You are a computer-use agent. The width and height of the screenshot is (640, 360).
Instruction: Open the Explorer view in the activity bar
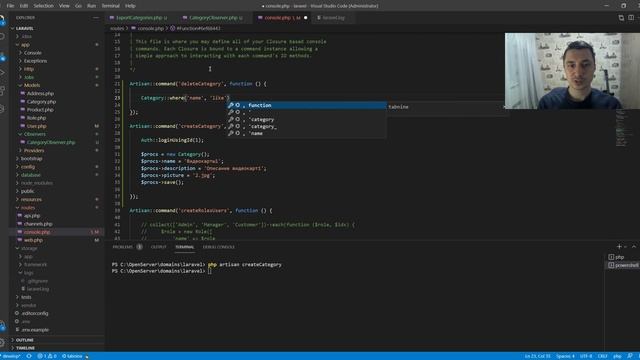[2, 19]
